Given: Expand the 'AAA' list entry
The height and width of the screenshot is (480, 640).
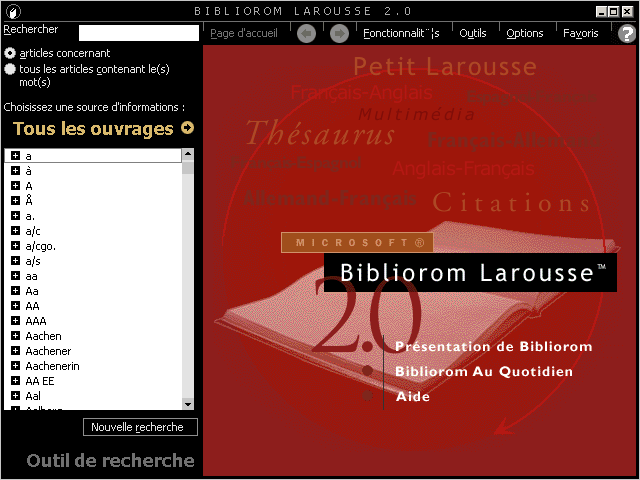Looking at the screenshot, I should pyautogui.click(x=16, y=320).
